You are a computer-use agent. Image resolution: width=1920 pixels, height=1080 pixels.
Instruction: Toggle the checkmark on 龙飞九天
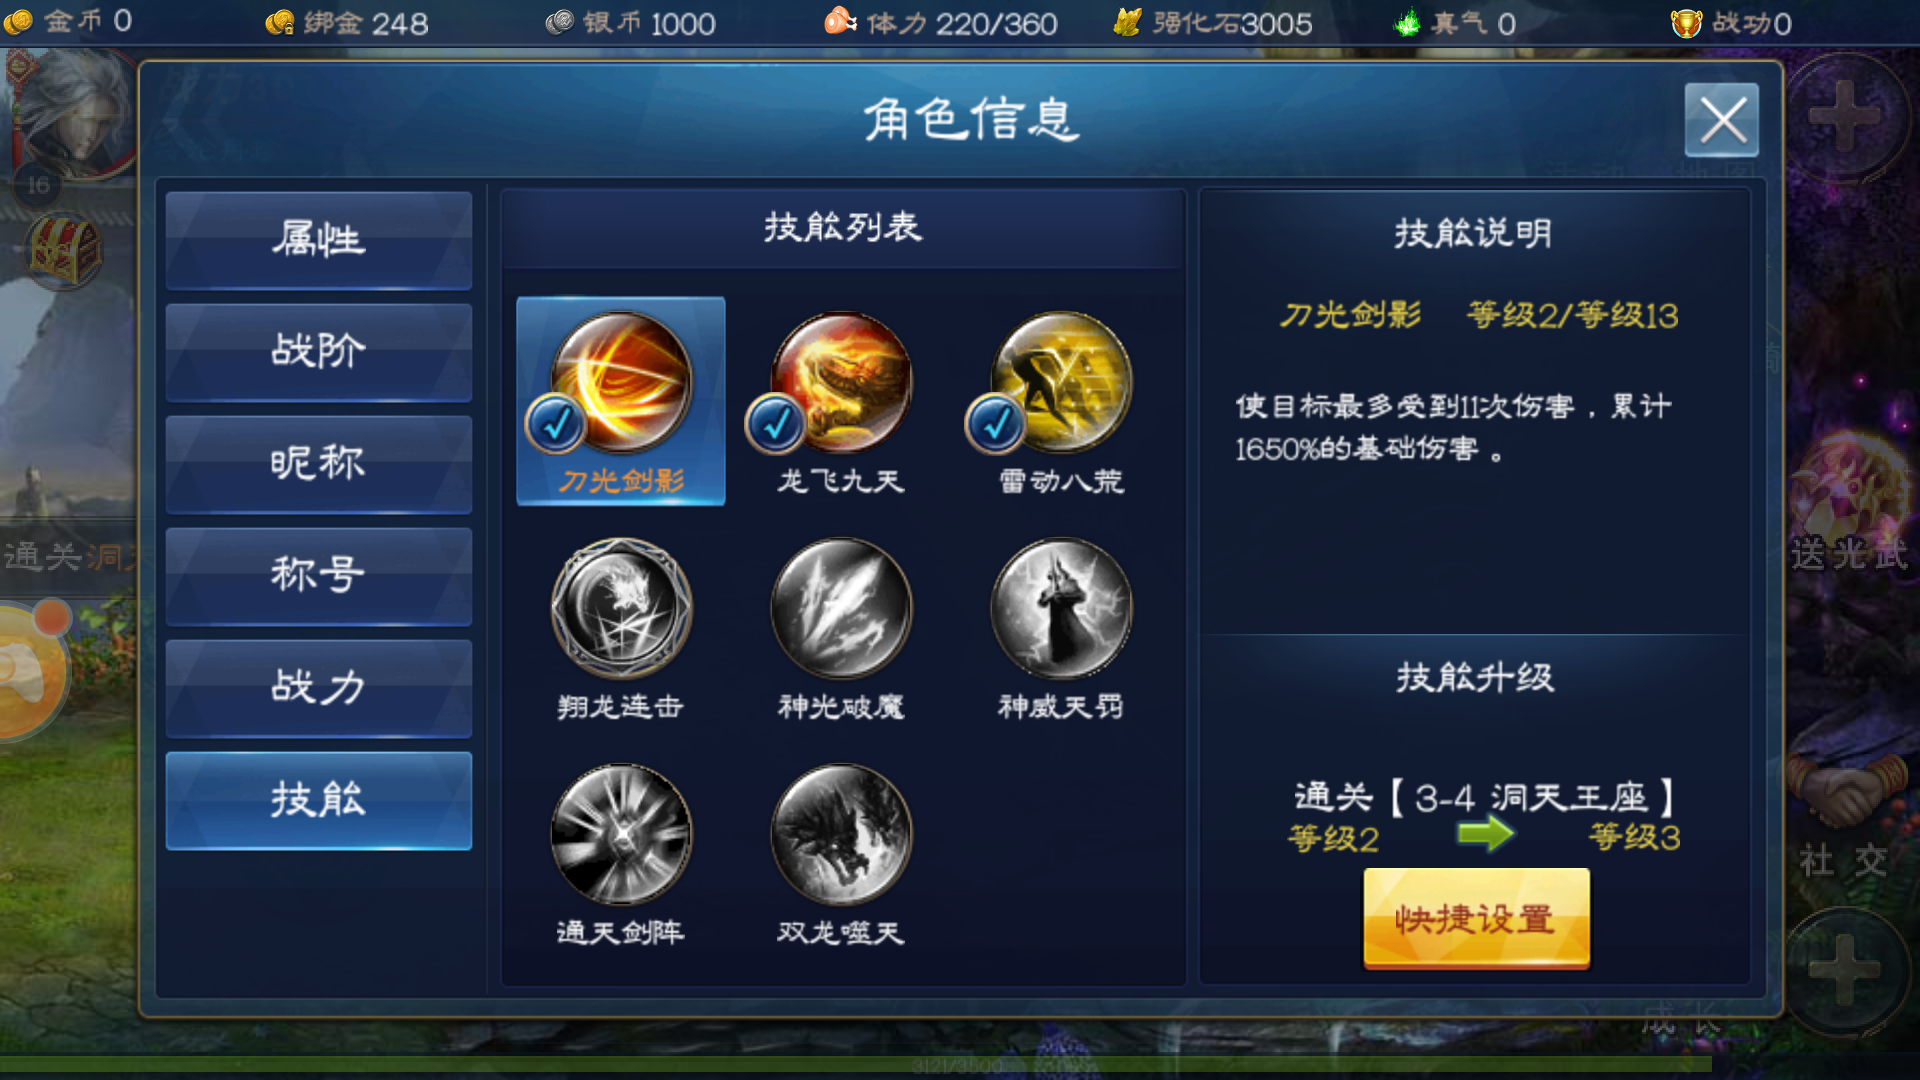pyautogui.click(x=775, y=424)
